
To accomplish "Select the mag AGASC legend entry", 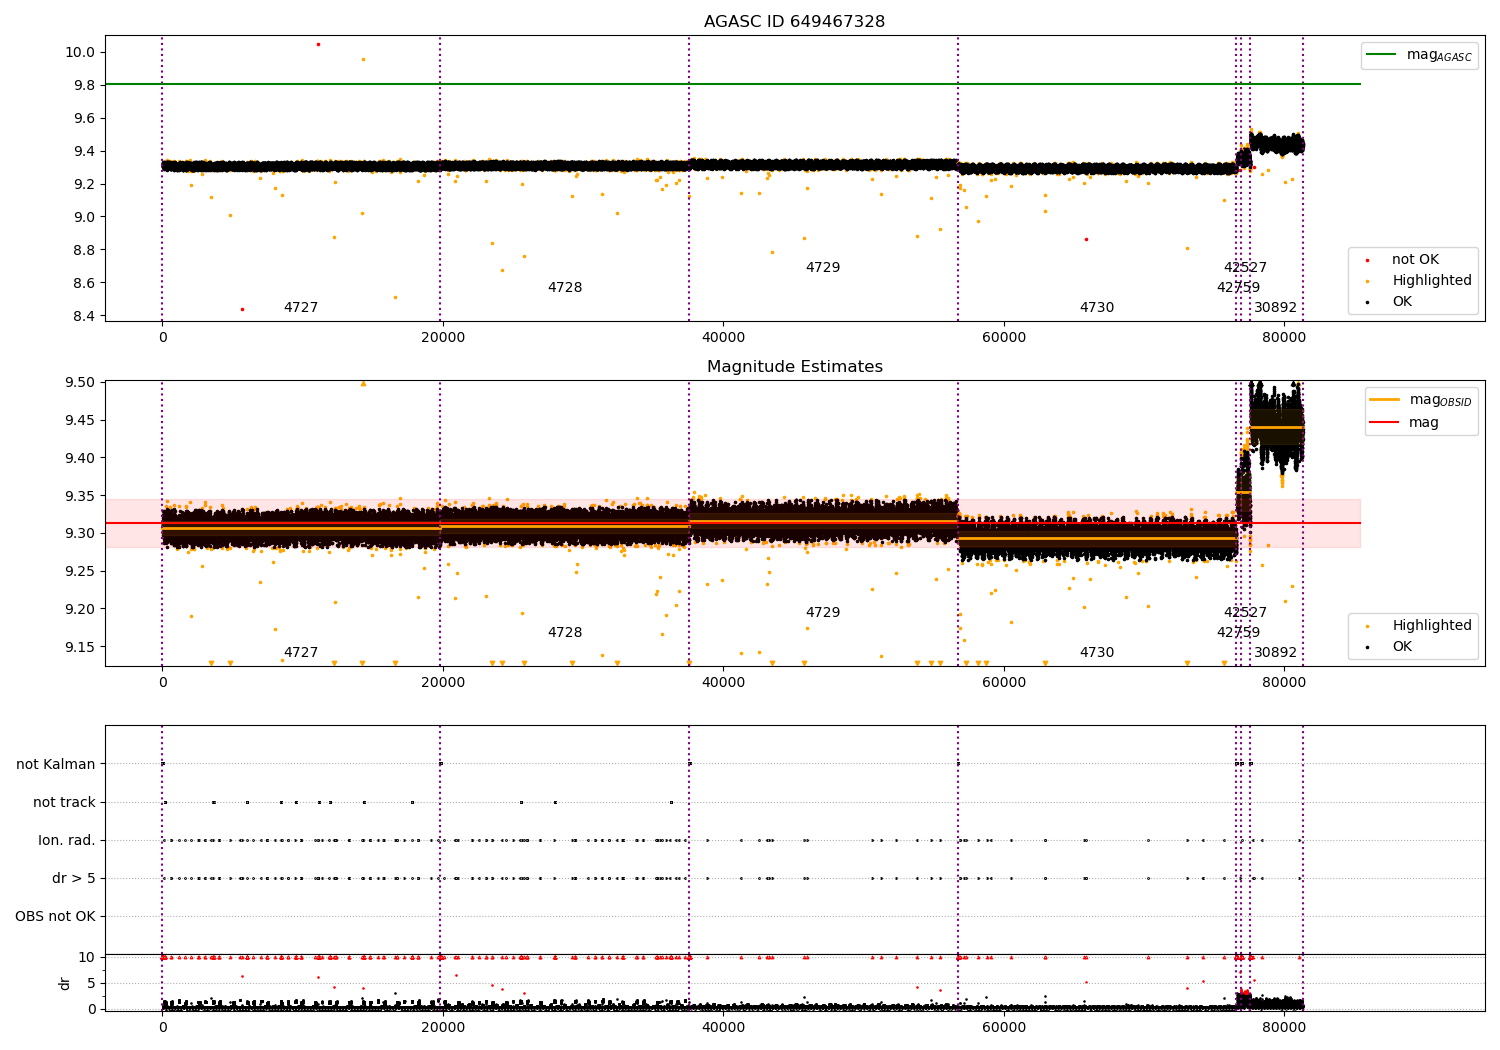I will click(x=1419, y=55).
